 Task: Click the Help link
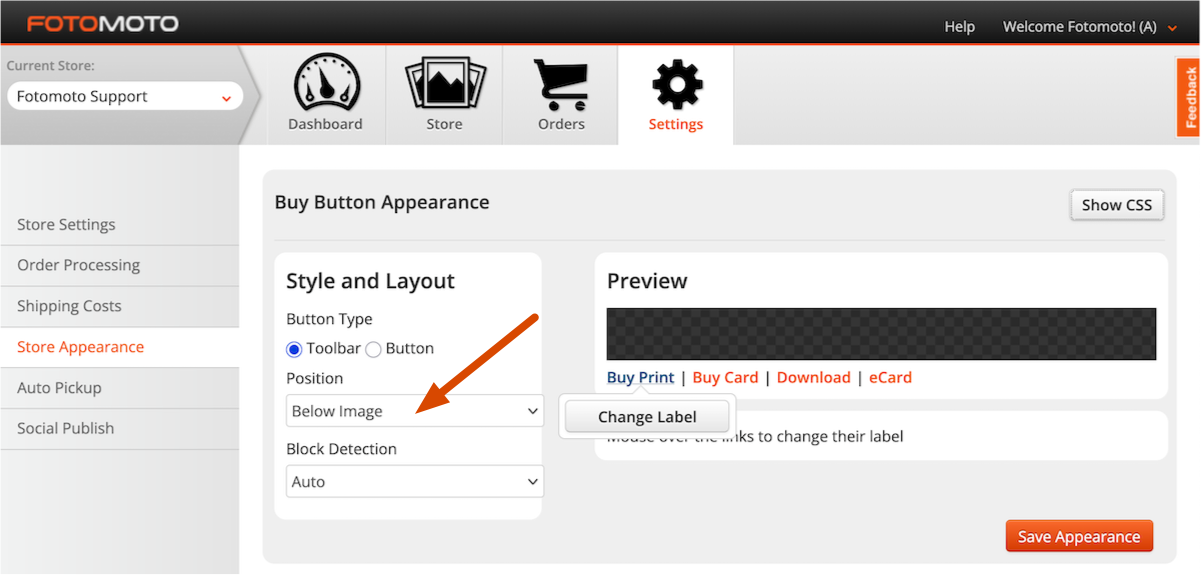(960, 27)
